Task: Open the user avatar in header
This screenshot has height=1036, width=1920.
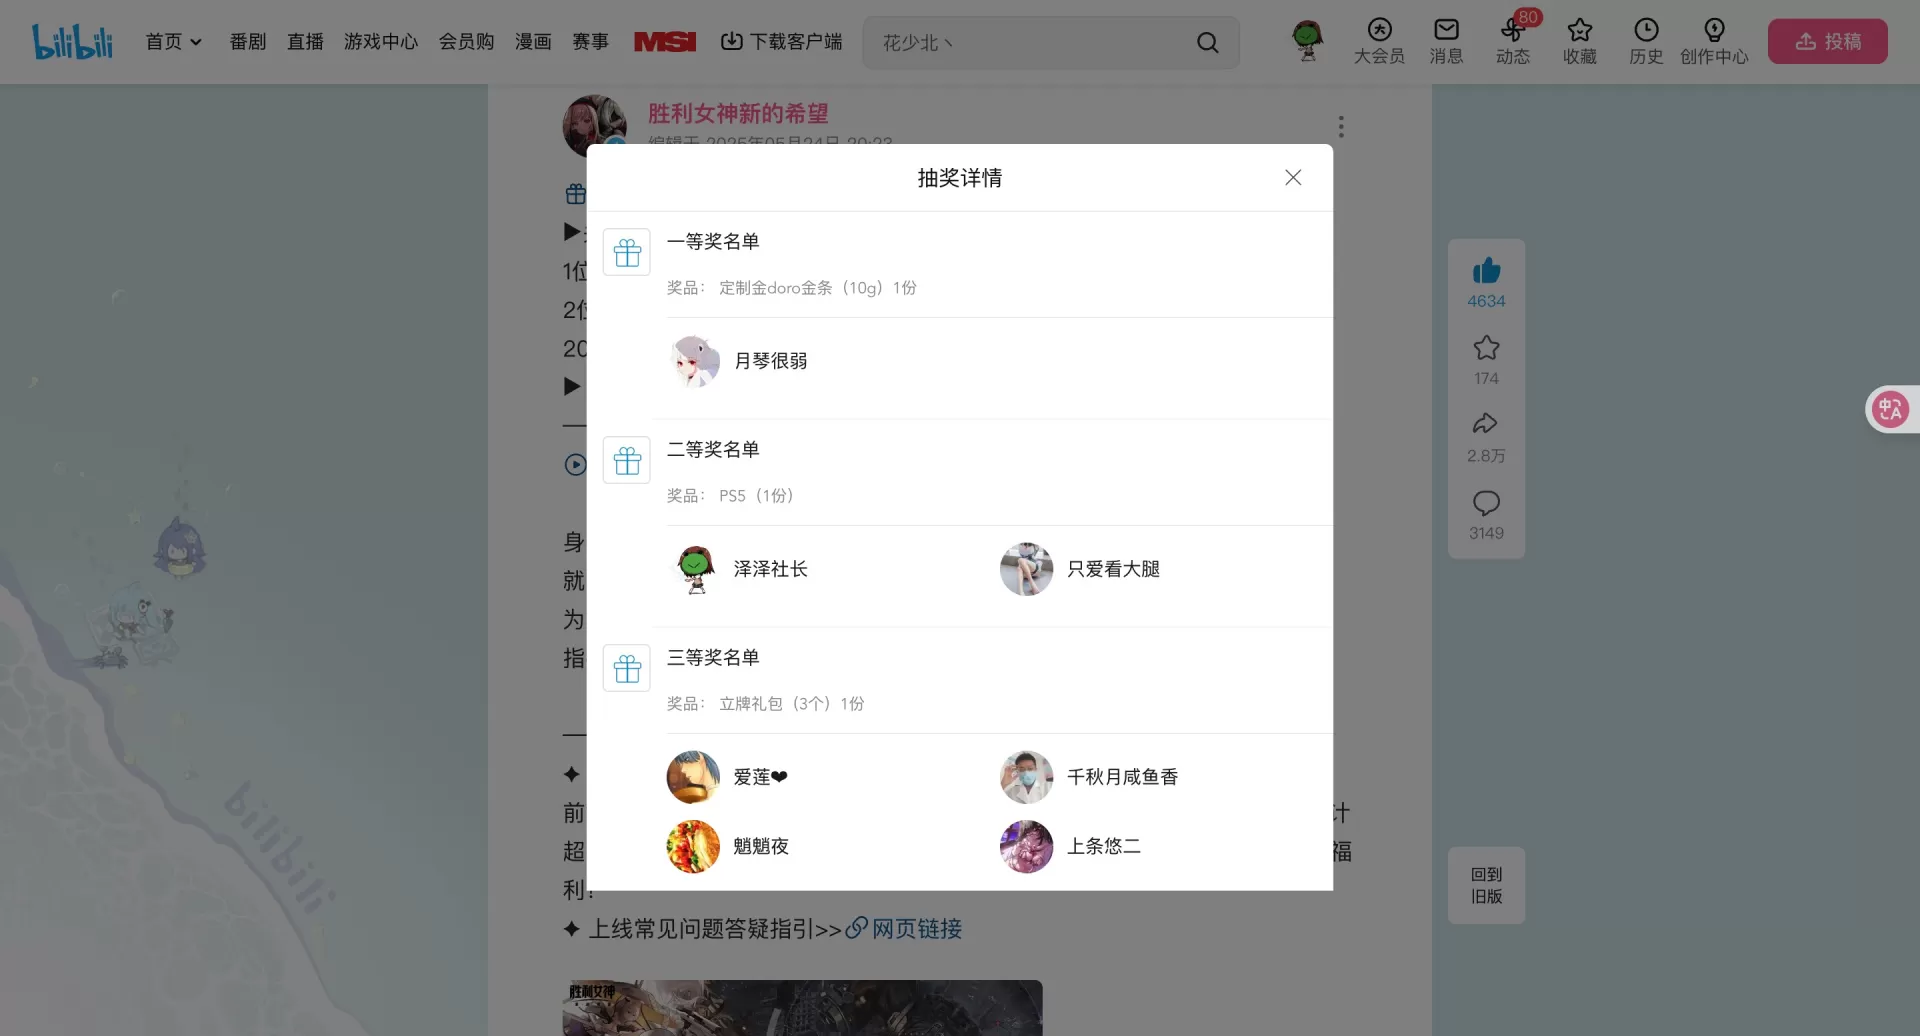Action: click(x=1307, y=41)
